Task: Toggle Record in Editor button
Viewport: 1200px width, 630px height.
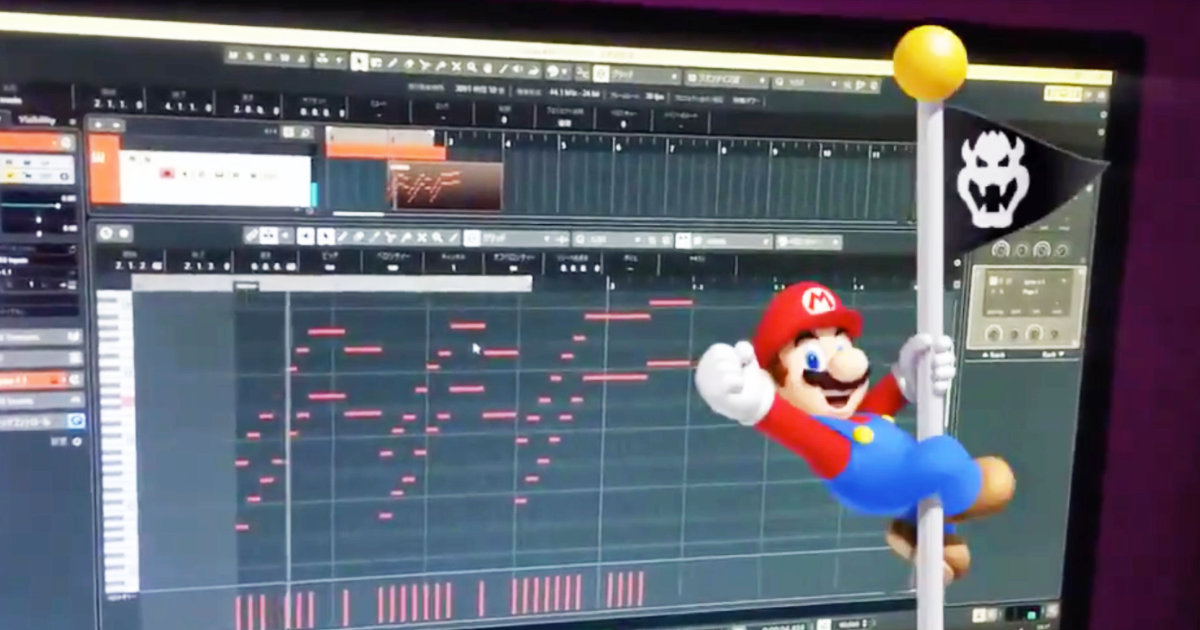Action: click(125, 233)
